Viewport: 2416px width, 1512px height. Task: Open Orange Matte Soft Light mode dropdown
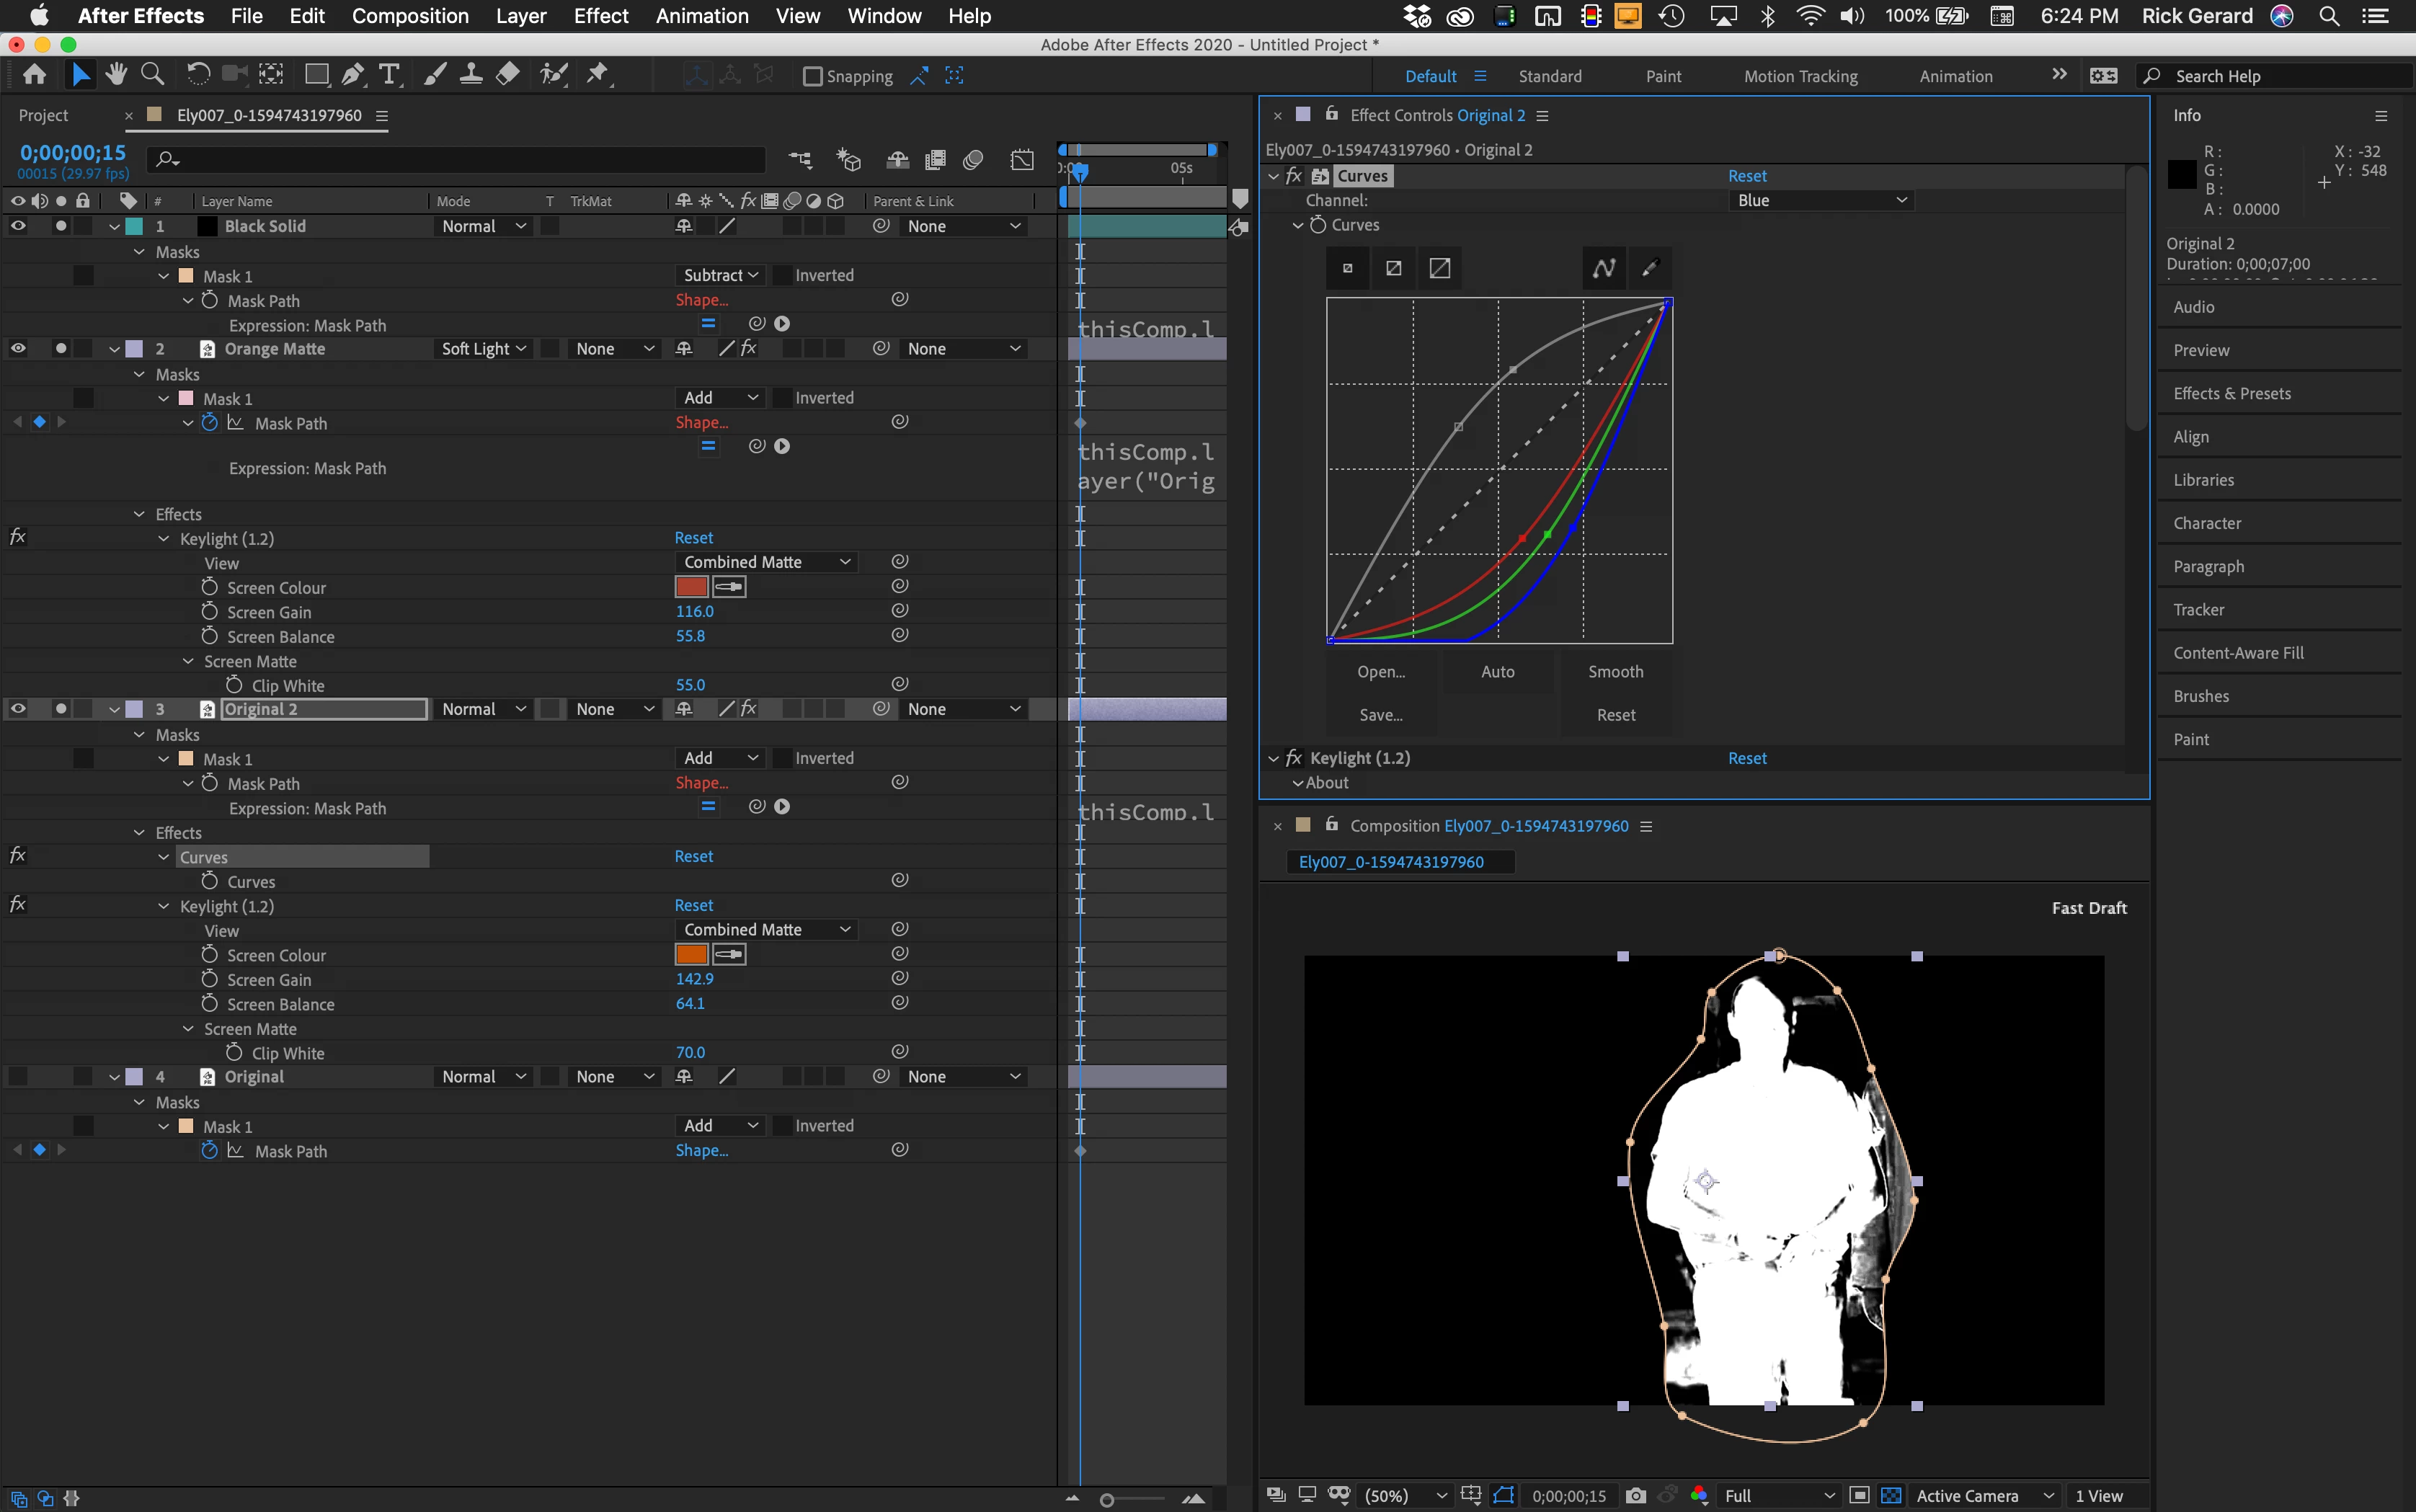click(484, 349)
